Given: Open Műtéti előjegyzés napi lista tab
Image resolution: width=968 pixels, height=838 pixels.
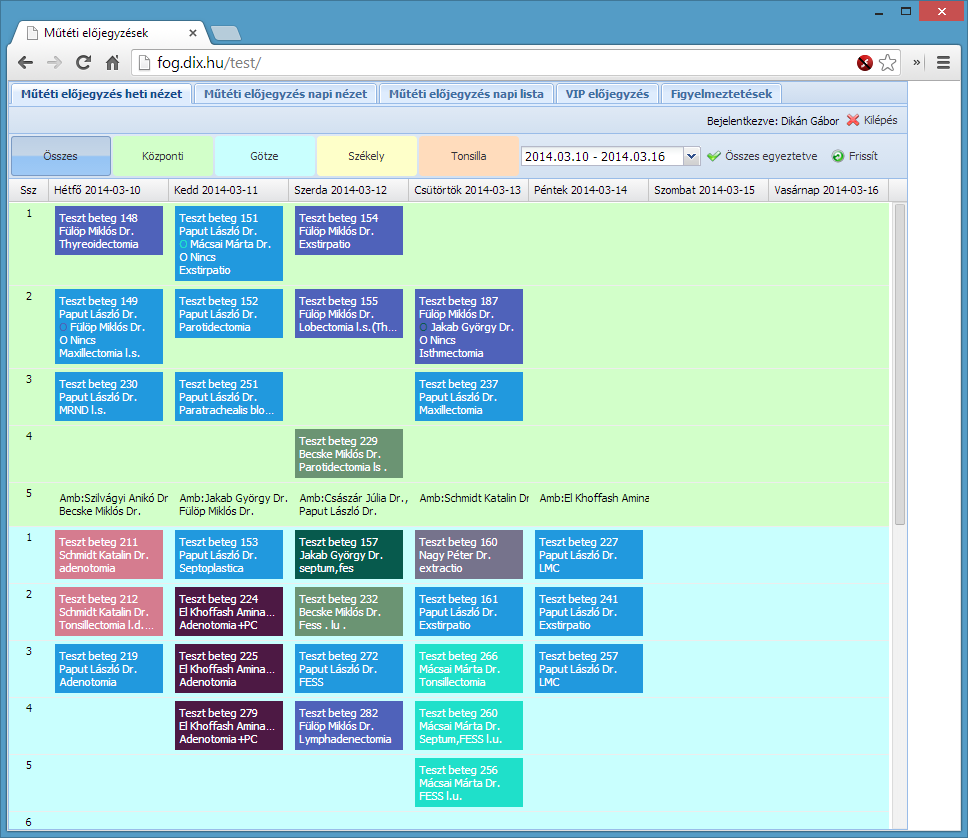Looking at the screenshot, I should [466, 94].
